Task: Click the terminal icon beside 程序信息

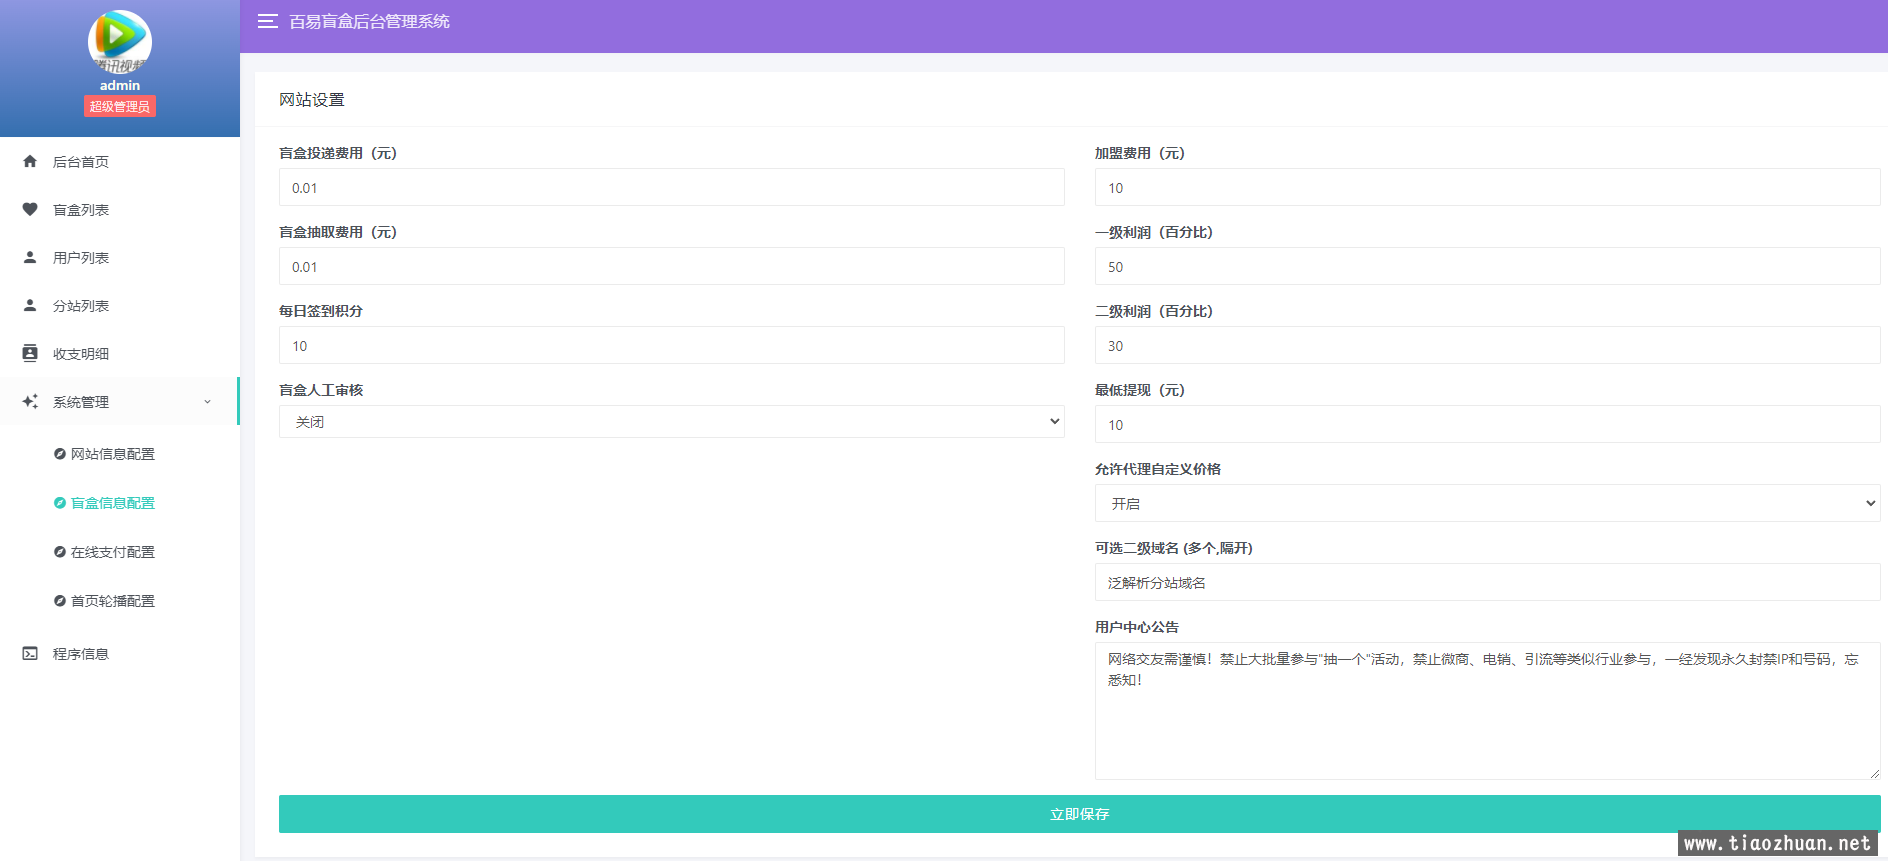Action: pyautogui.click(x=30, y=653)
